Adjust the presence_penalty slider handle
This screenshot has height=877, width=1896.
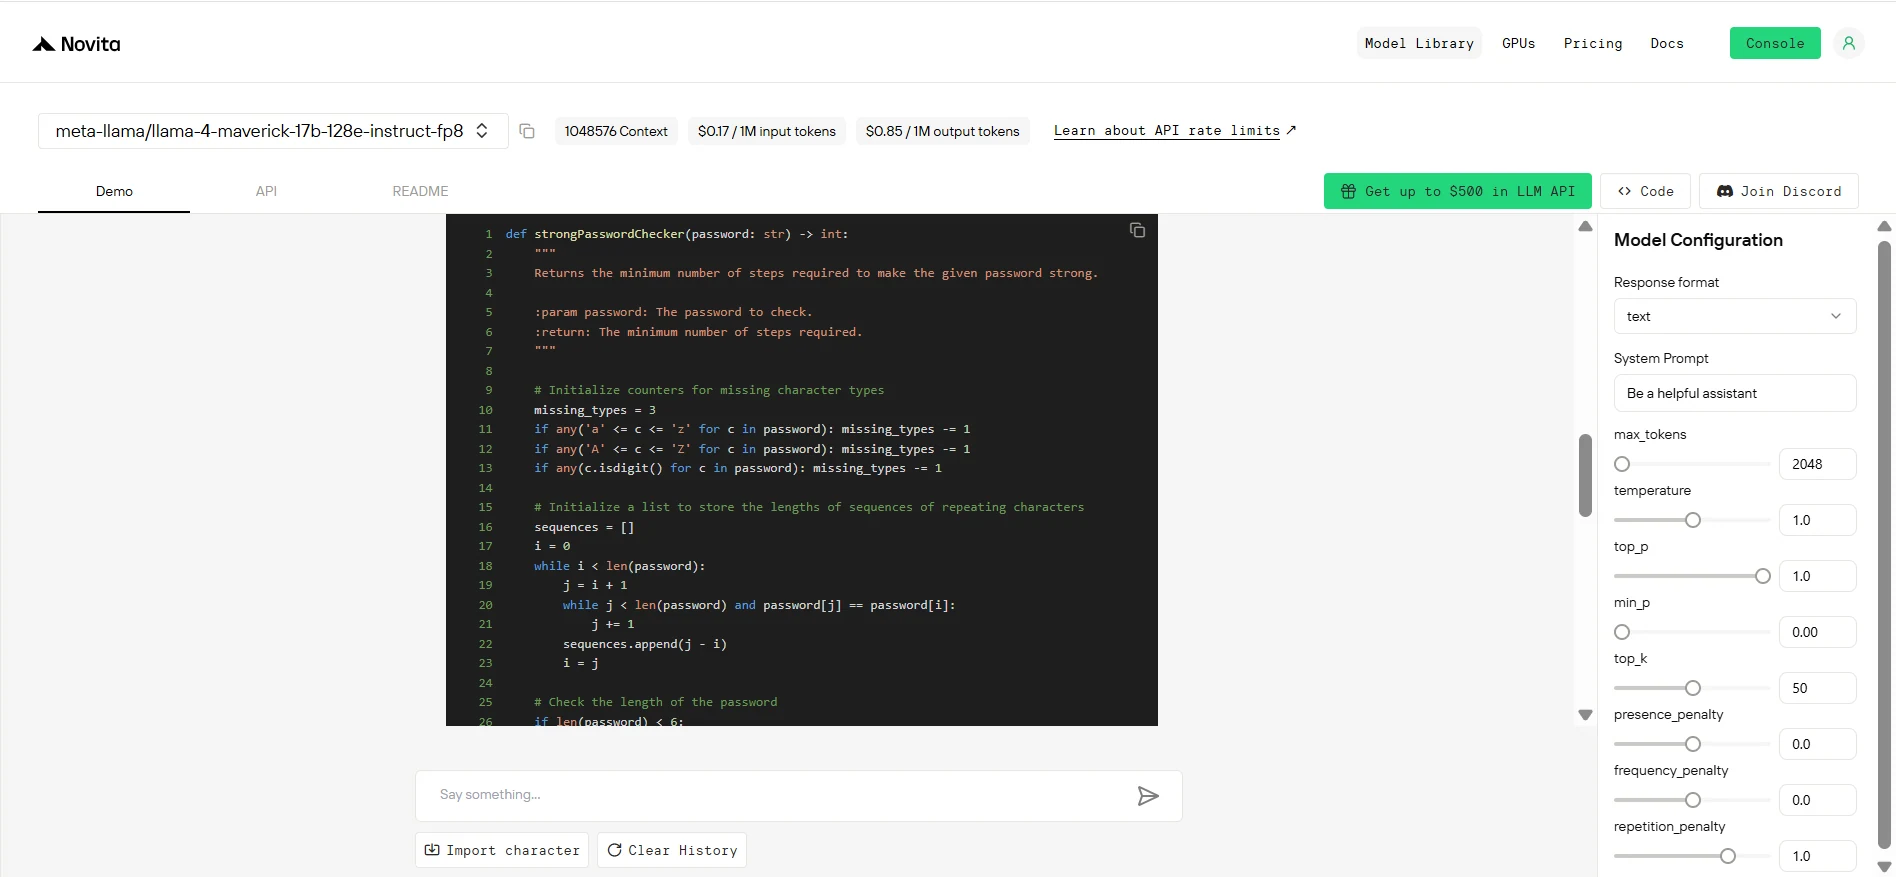1693,744
